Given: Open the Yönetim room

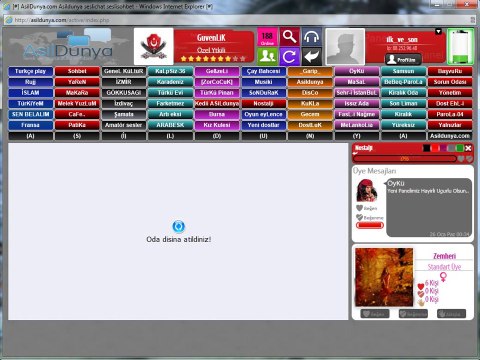Looking at the screenshot, I should click(x=450, y=93).
